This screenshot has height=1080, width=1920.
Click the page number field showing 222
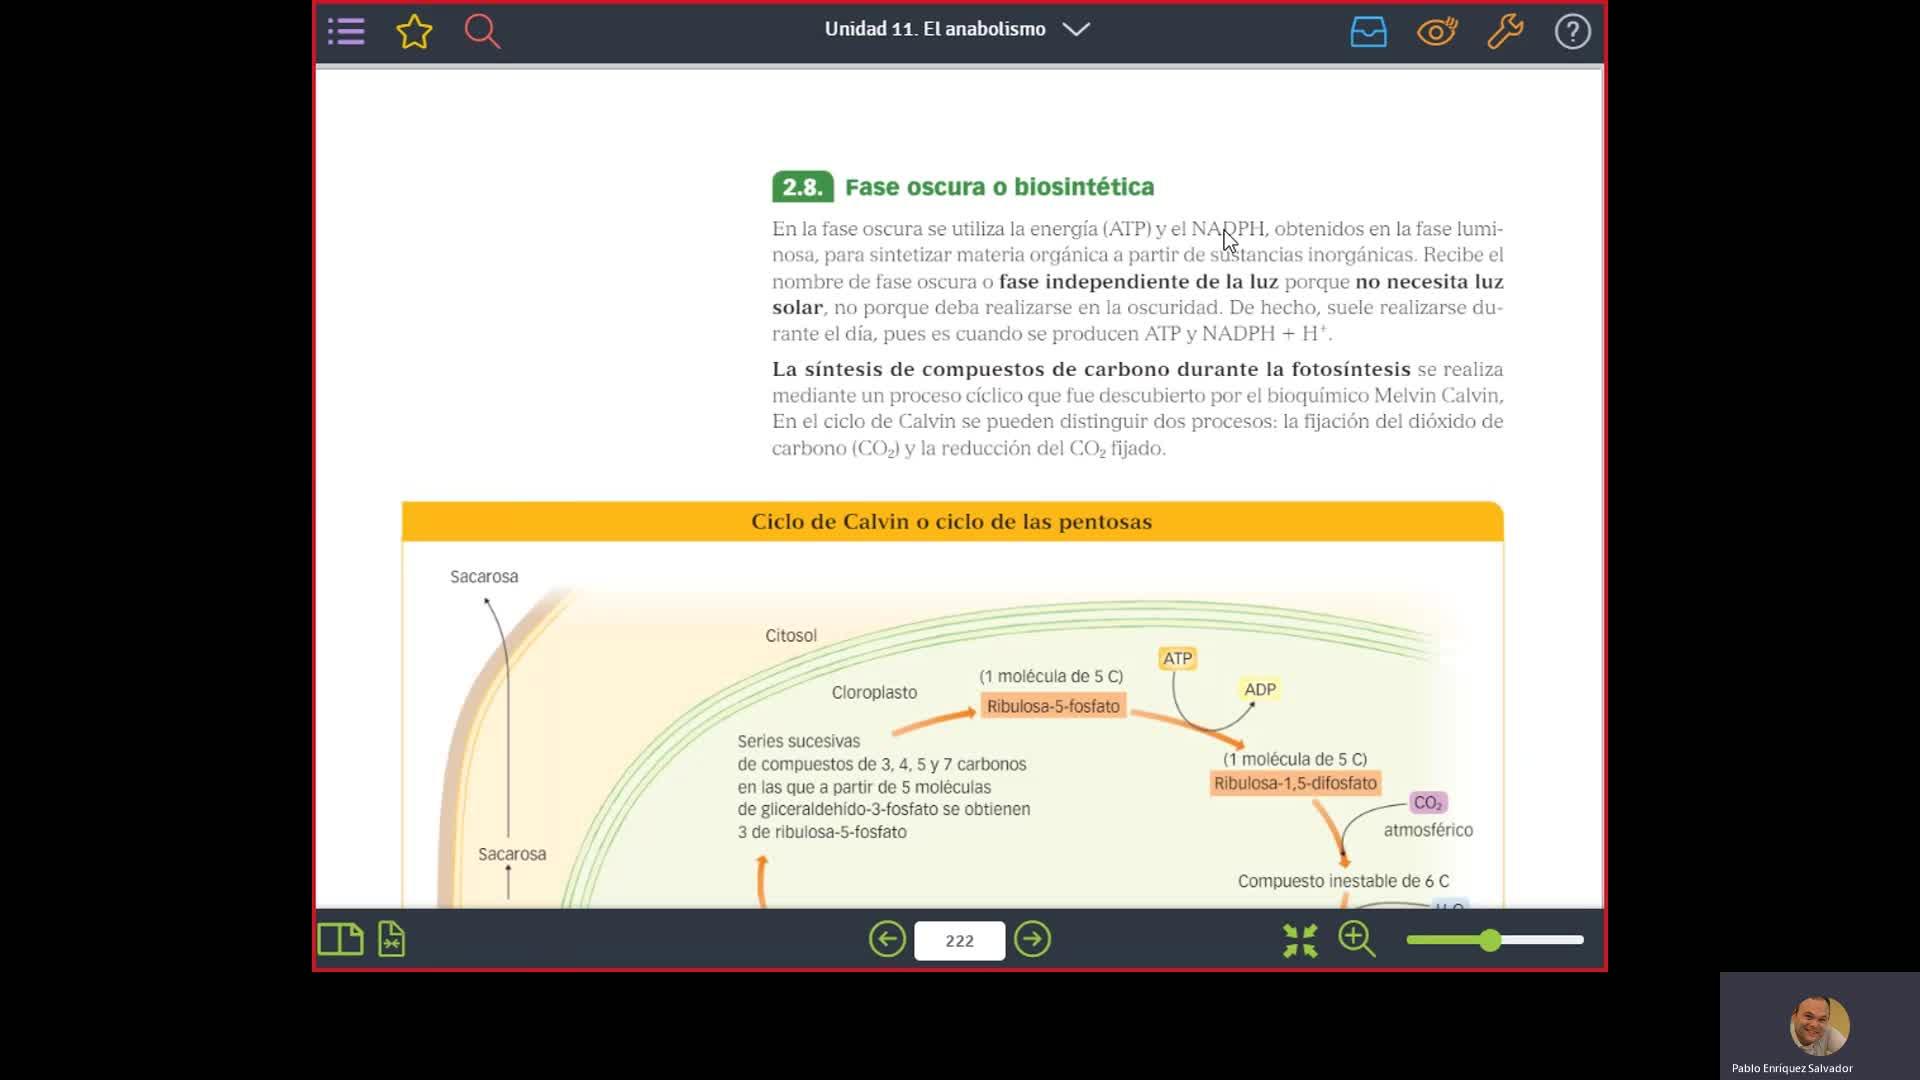point(959,940)
